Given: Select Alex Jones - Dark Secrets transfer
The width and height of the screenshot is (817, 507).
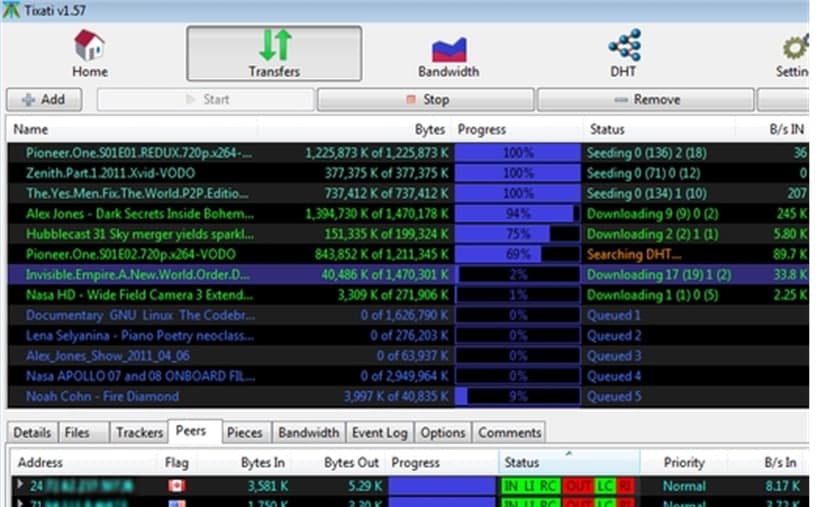Looking at the screenshot, I should [x=408, y=214].
